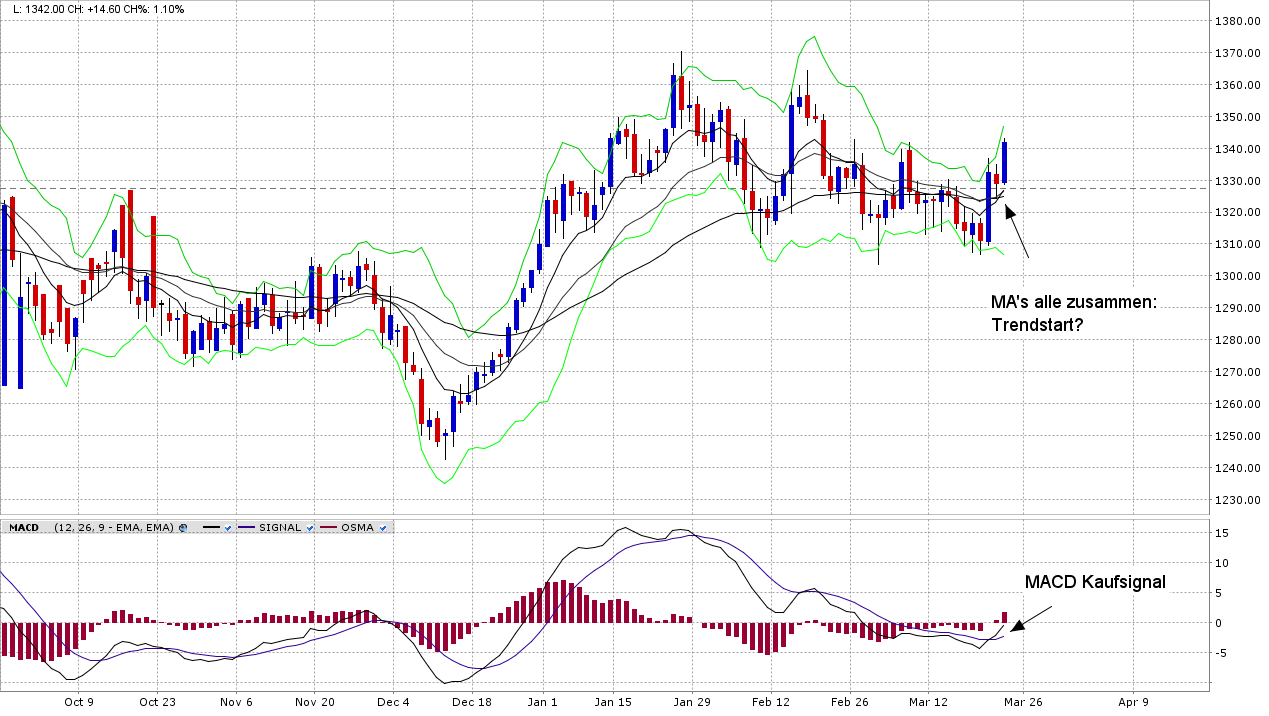Click the arrow pointing at MACD crossover
1269x716 pixels.
(1031, 618)
